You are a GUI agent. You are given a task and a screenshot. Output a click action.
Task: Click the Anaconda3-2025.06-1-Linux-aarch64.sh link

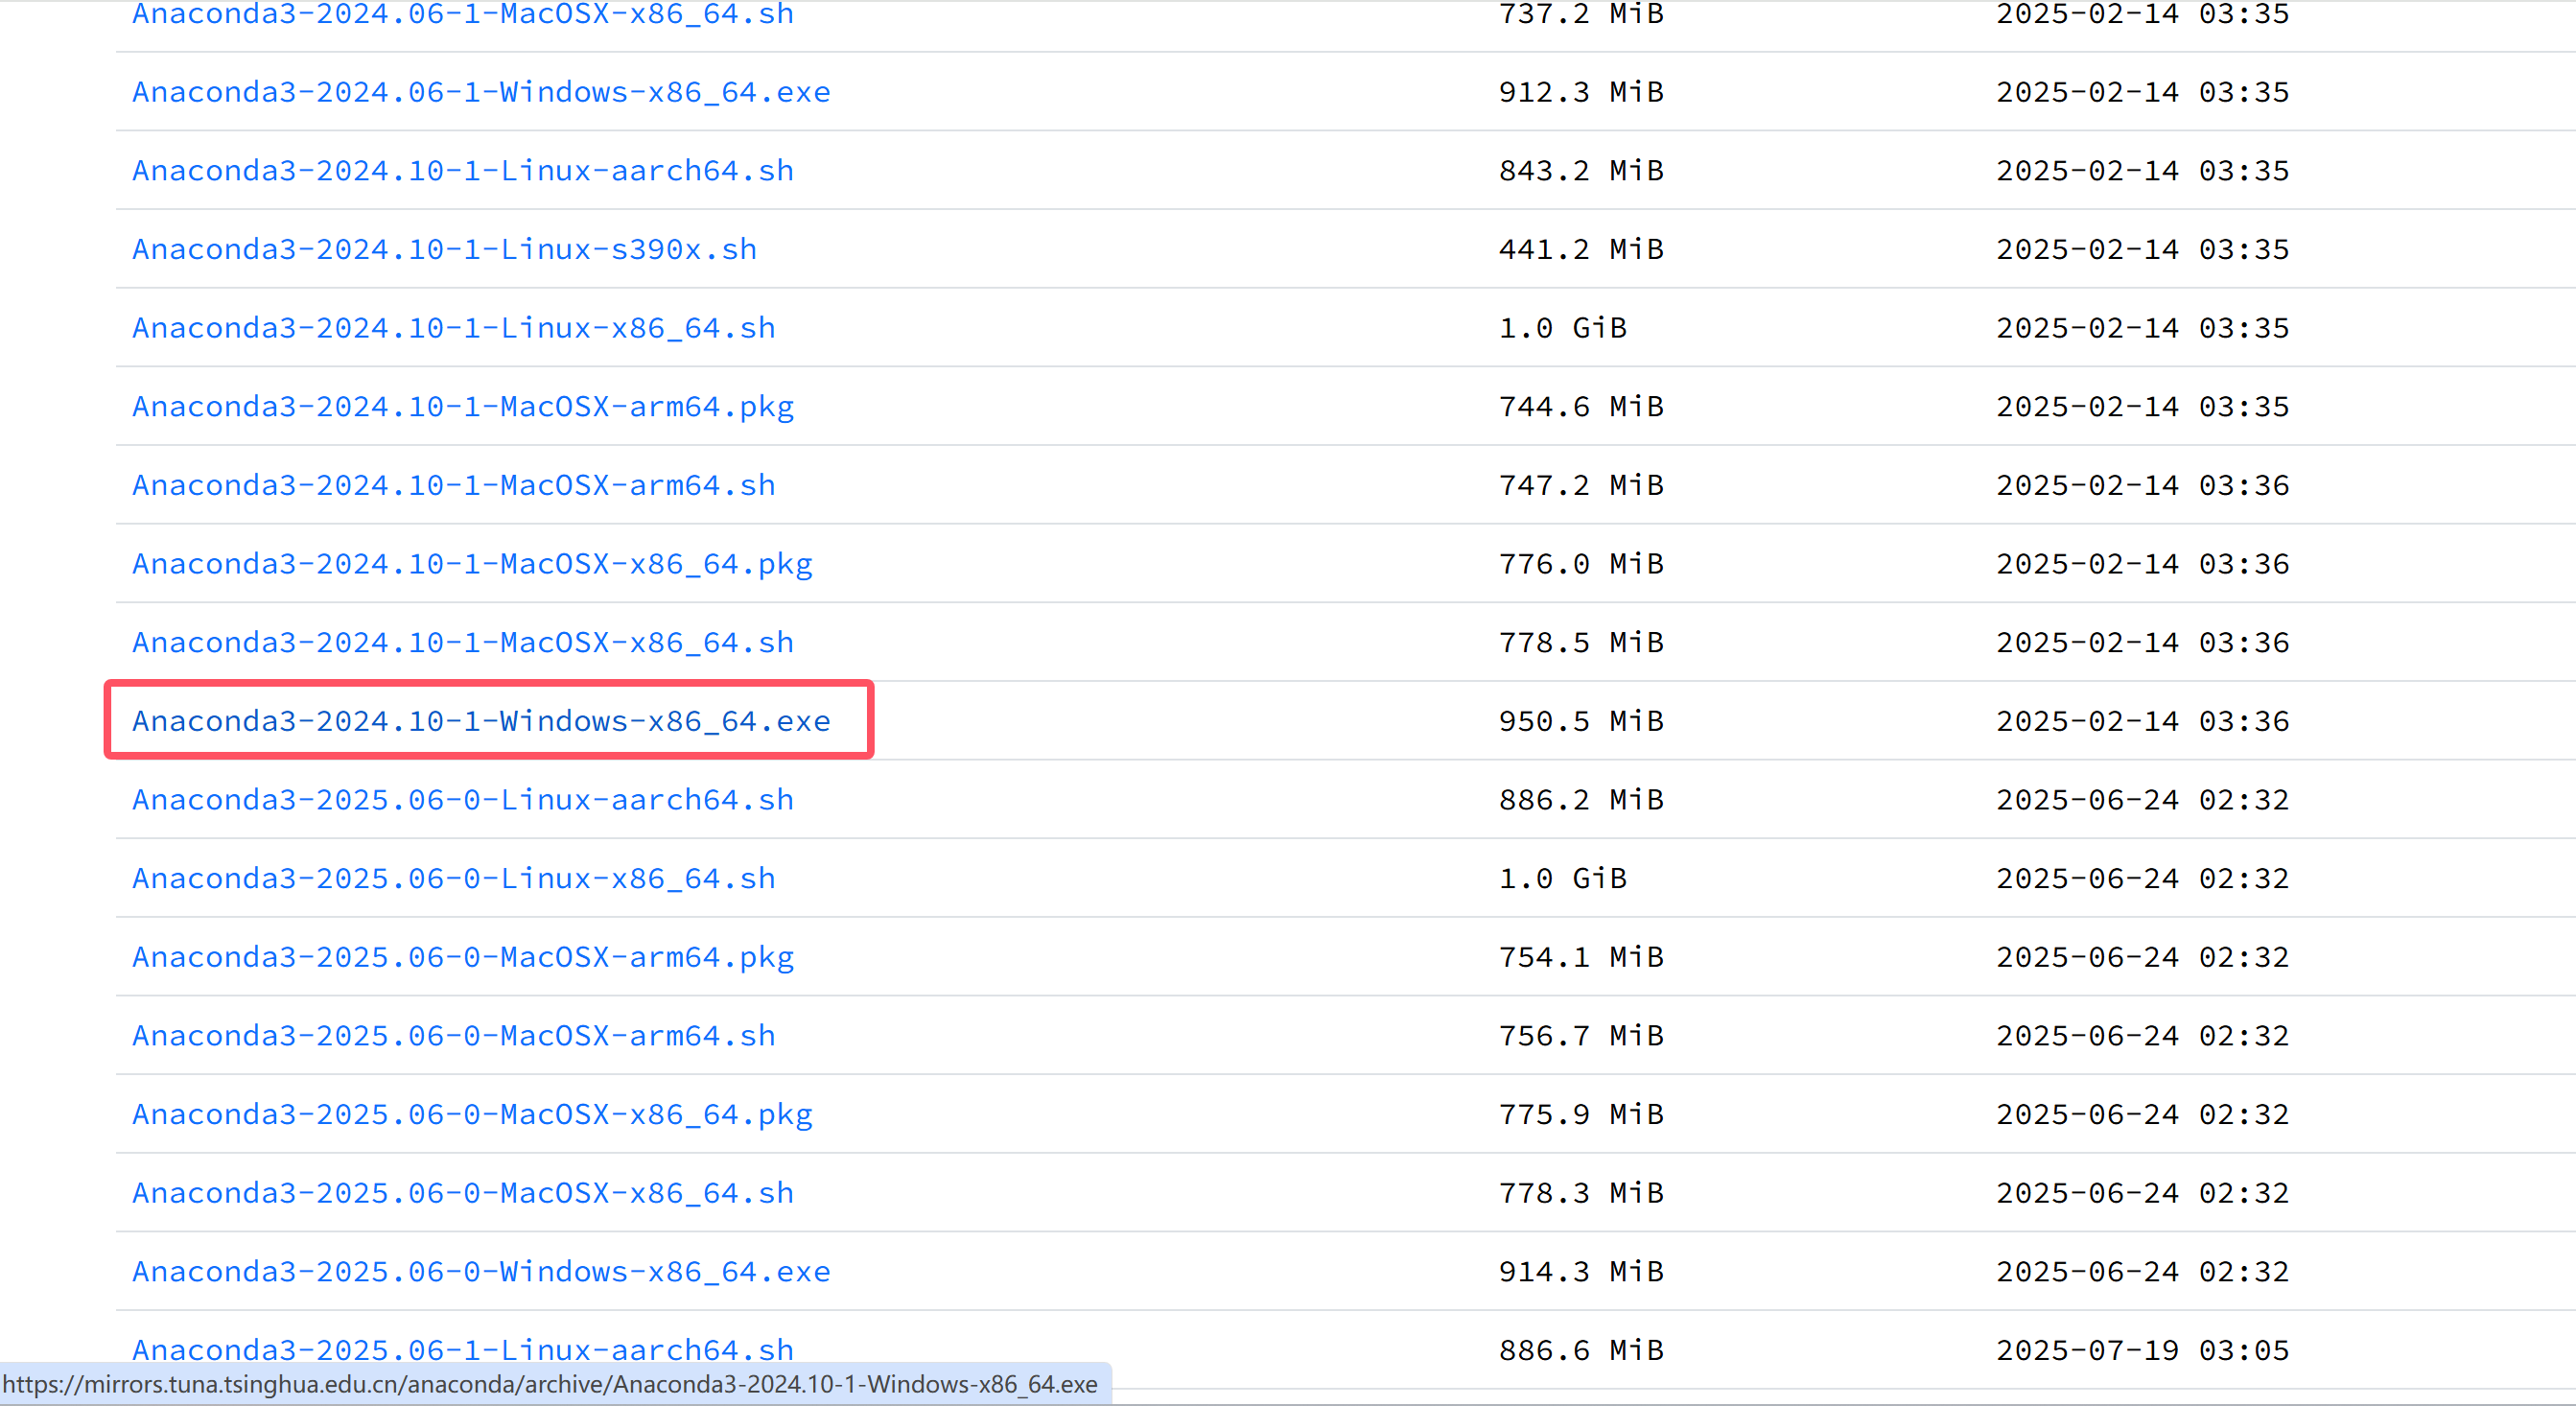[462, 1349]
